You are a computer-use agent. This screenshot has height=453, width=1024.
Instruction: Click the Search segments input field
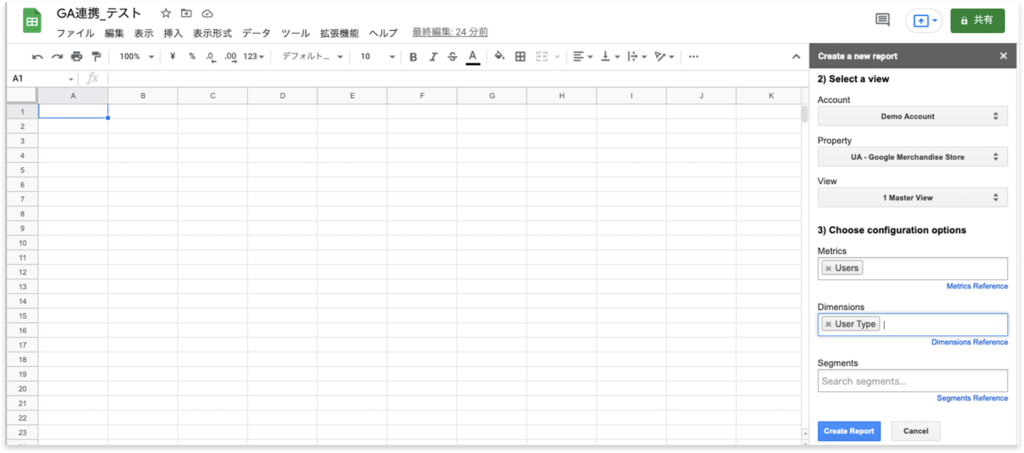912,381
